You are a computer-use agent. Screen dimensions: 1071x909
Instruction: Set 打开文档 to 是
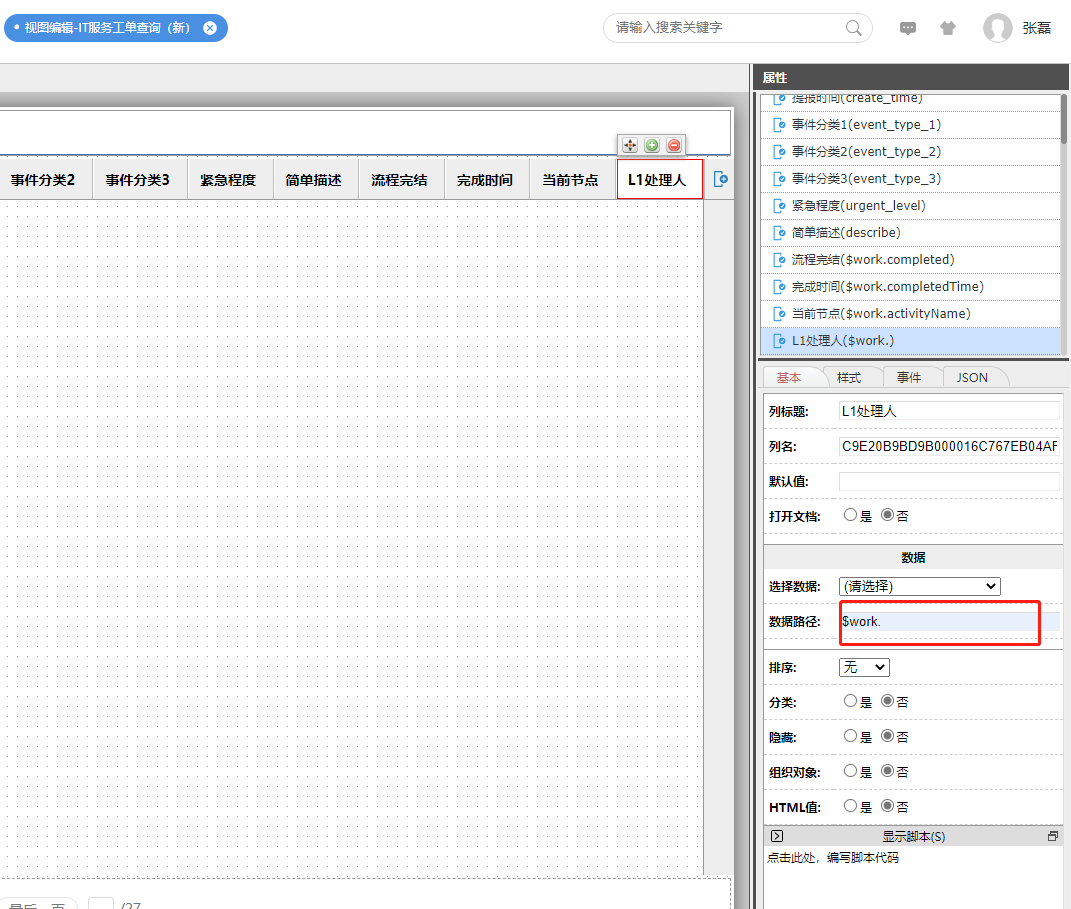coord(850,516)
